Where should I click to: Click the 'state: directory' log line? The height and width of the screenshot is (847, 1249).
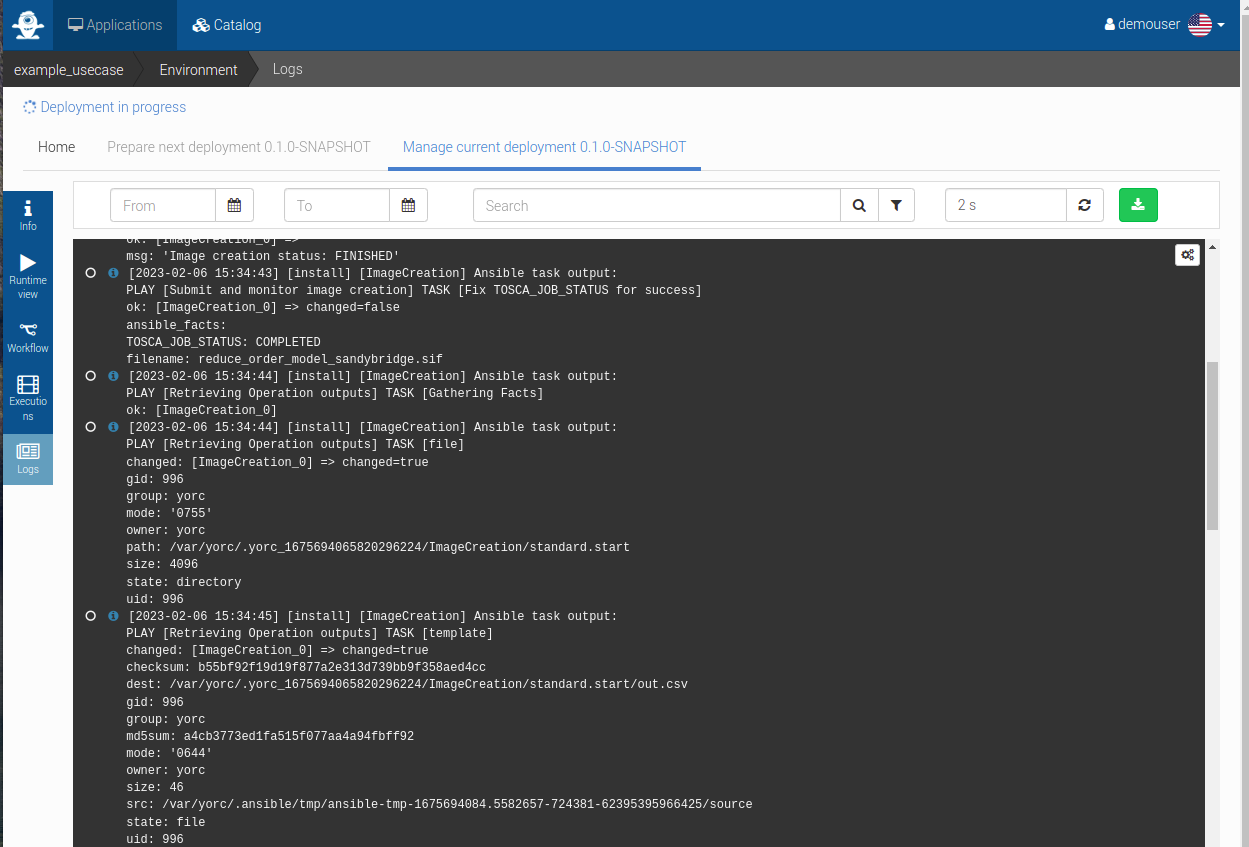click(x=184, y=582)
